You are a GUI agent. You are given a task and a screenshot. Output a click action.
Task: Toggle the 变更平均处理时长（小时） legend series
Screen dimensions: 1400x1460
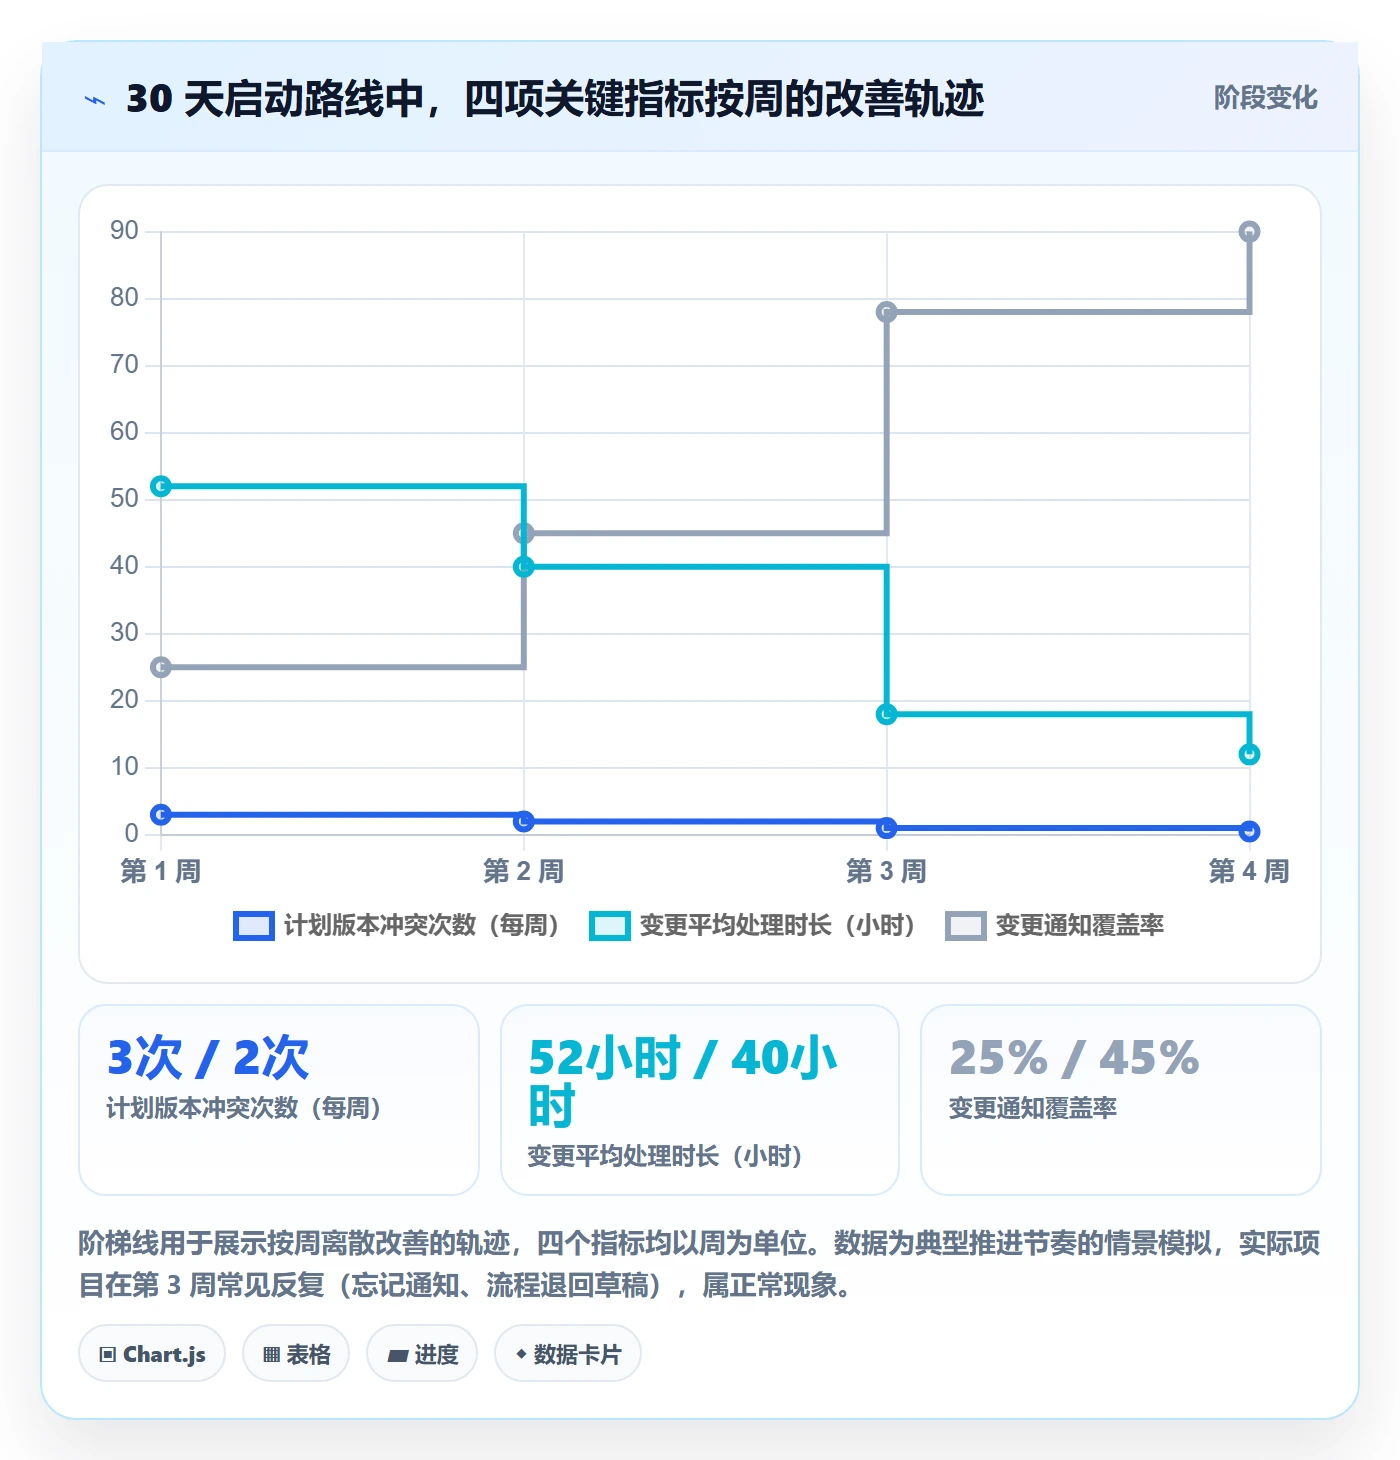[x=752, y=926]
